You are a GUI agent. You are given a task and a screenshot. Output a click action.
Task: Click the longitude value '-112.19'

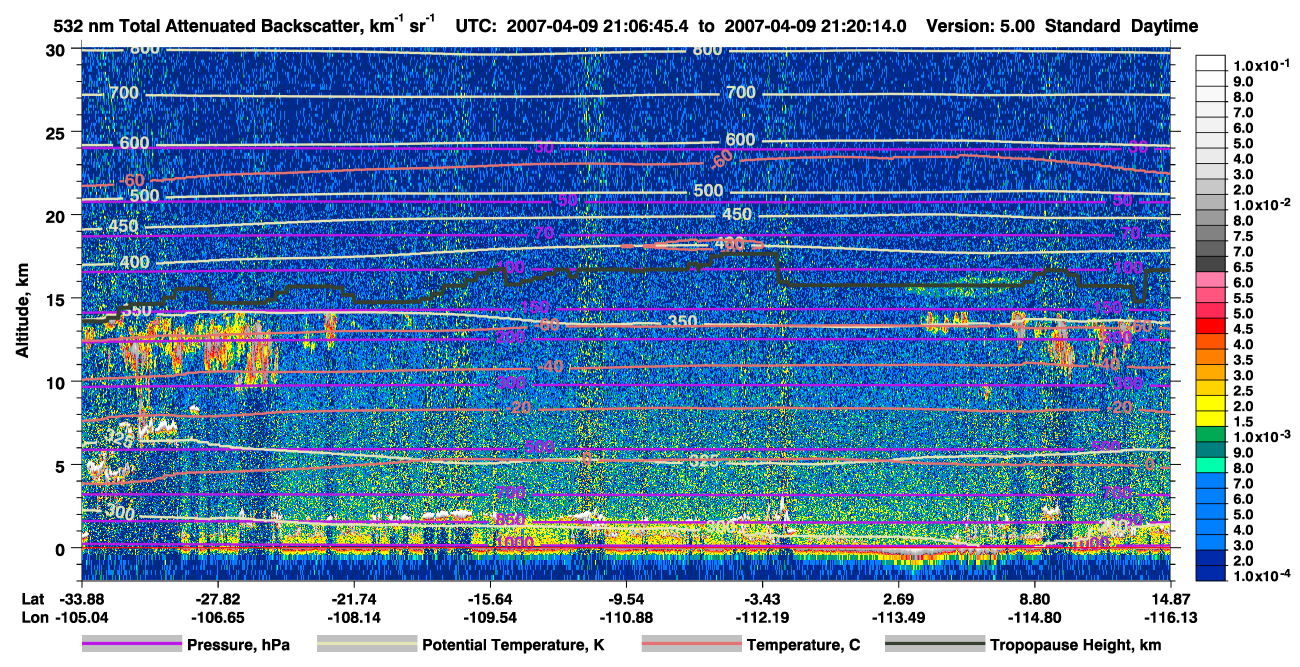763,617
